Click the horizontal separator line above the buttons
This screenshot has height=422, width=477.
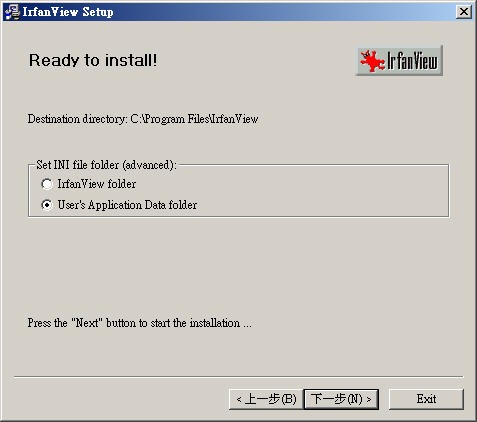[x=239, y=377]
